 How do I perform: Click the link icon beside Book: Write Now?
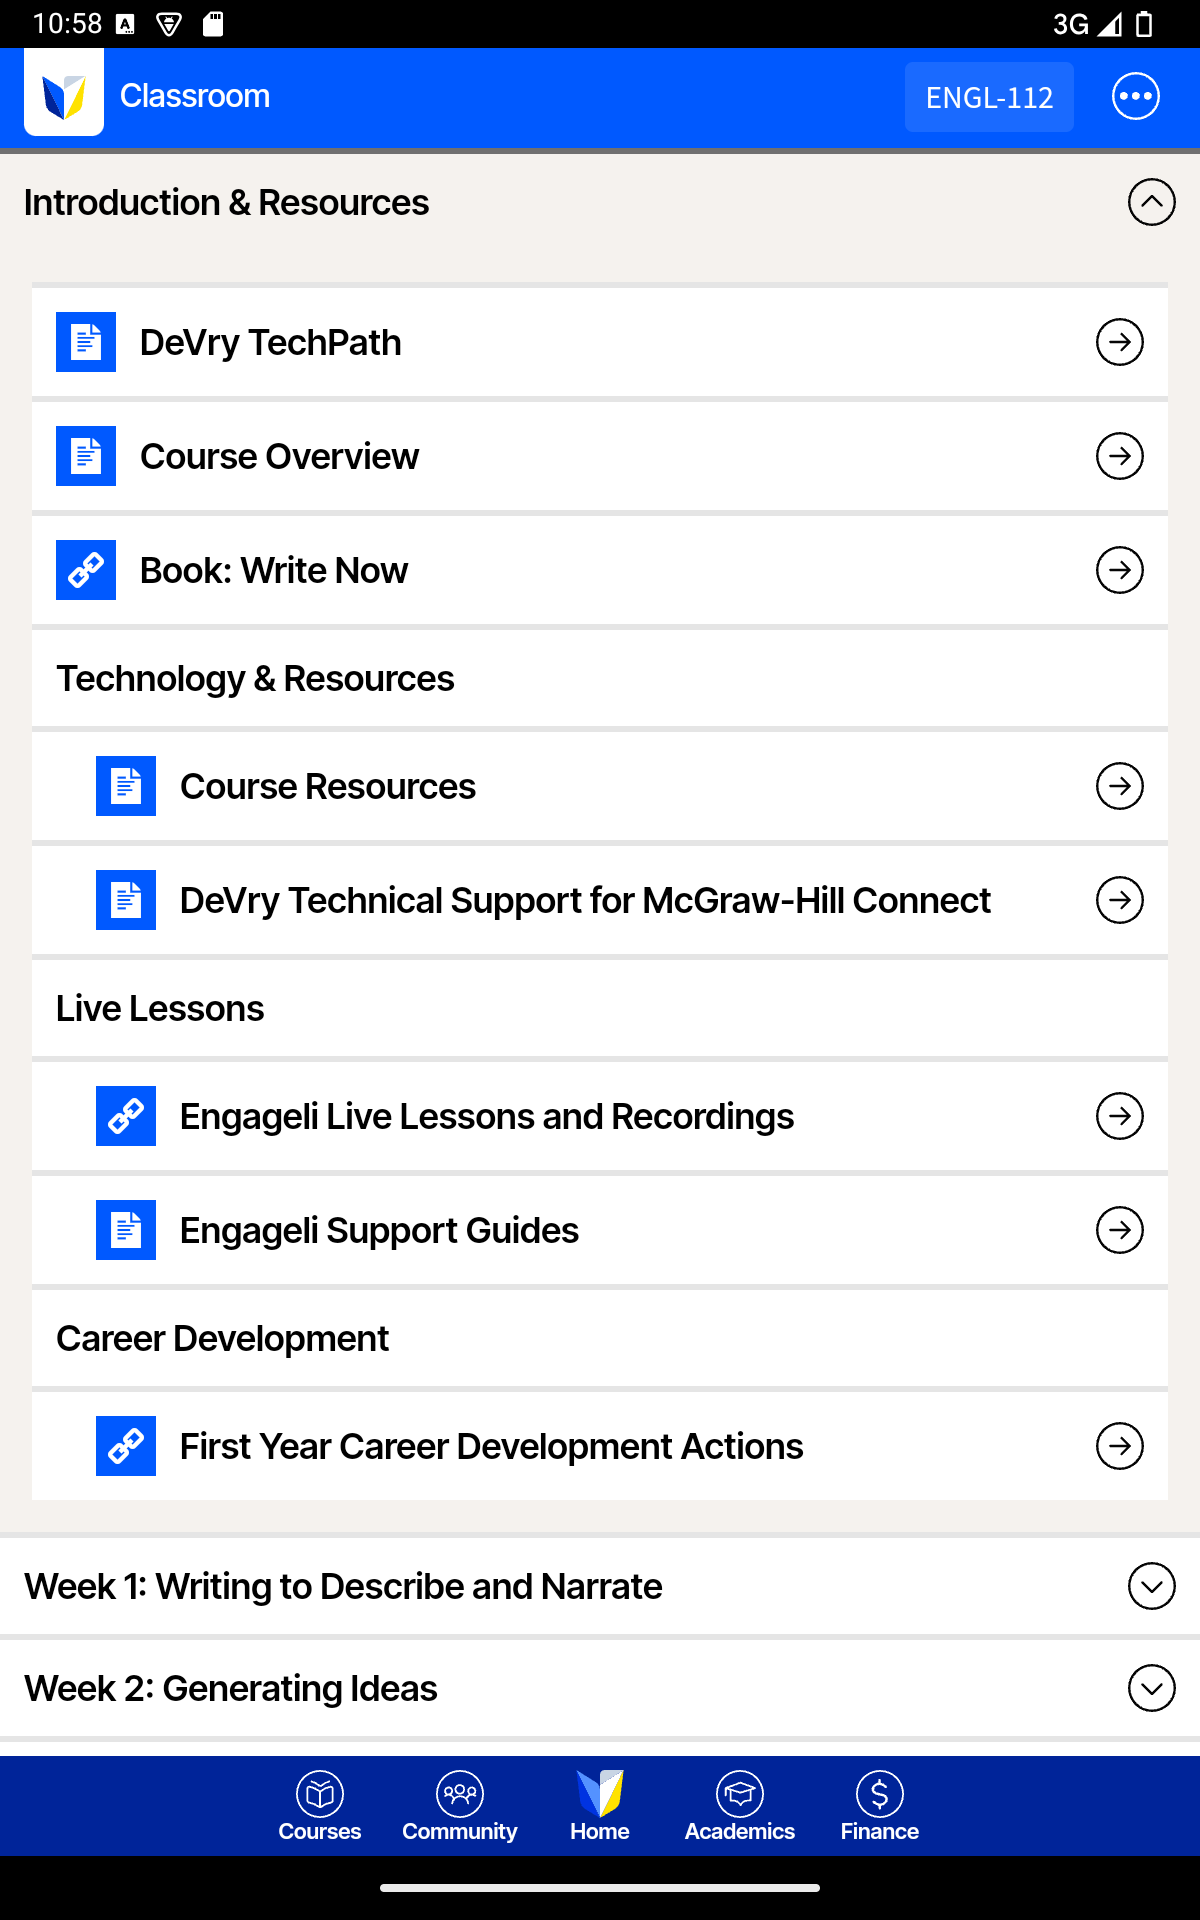coord(86,570)
